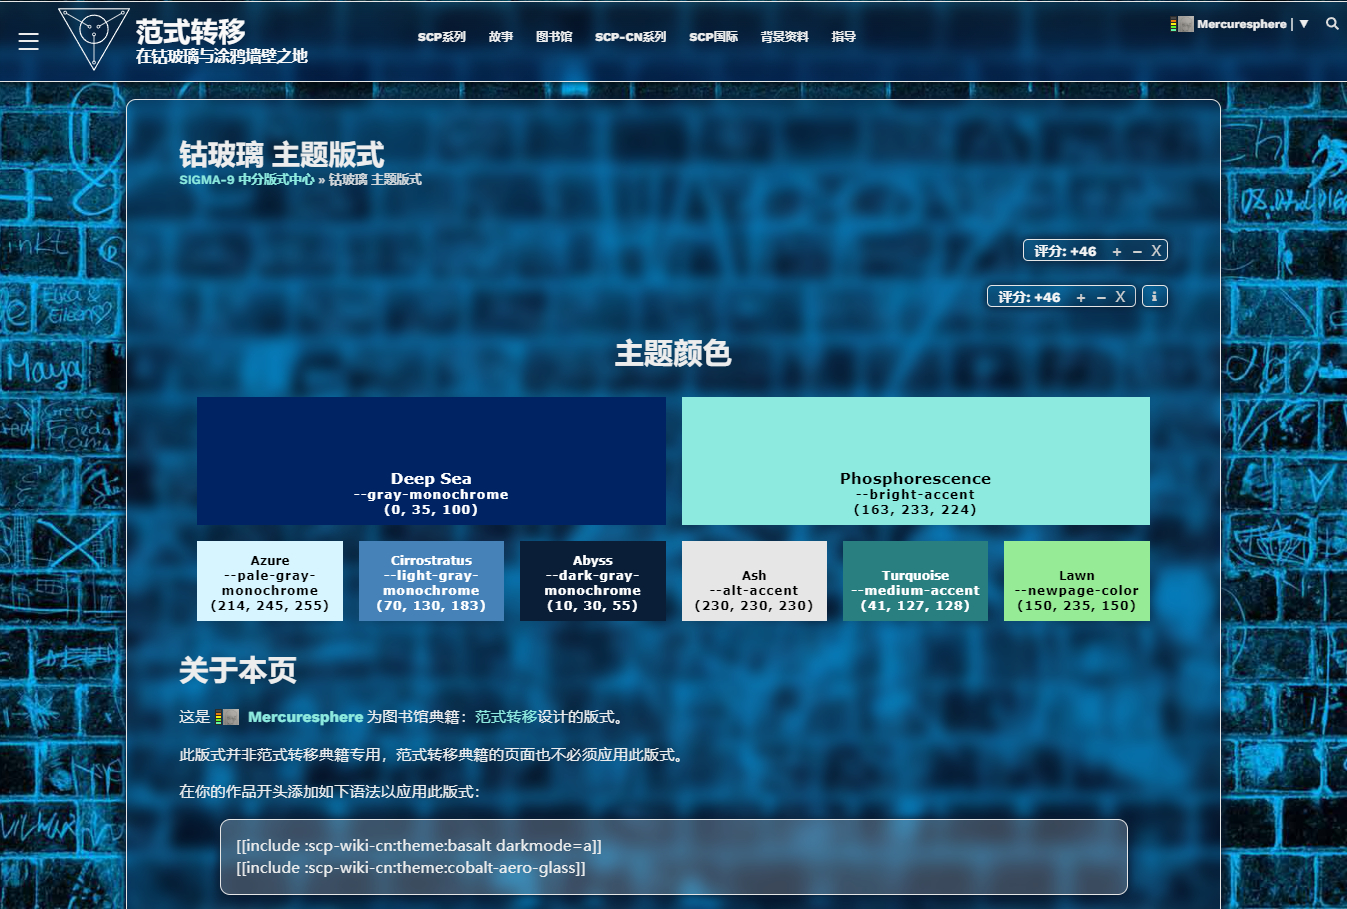Cancel vote with X in the lower rating box
This screenshot has width=1347, height=909.
click(x=1120, y=297)
